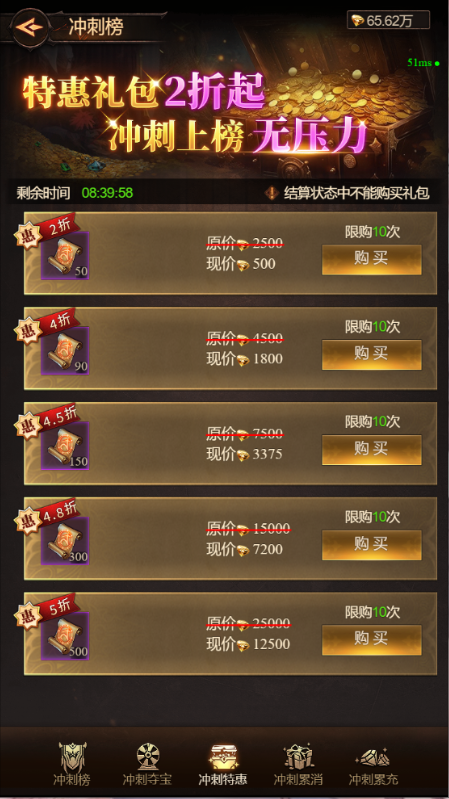Click the 2折 discount badge
449x799 pixels.
click(59, 227)
